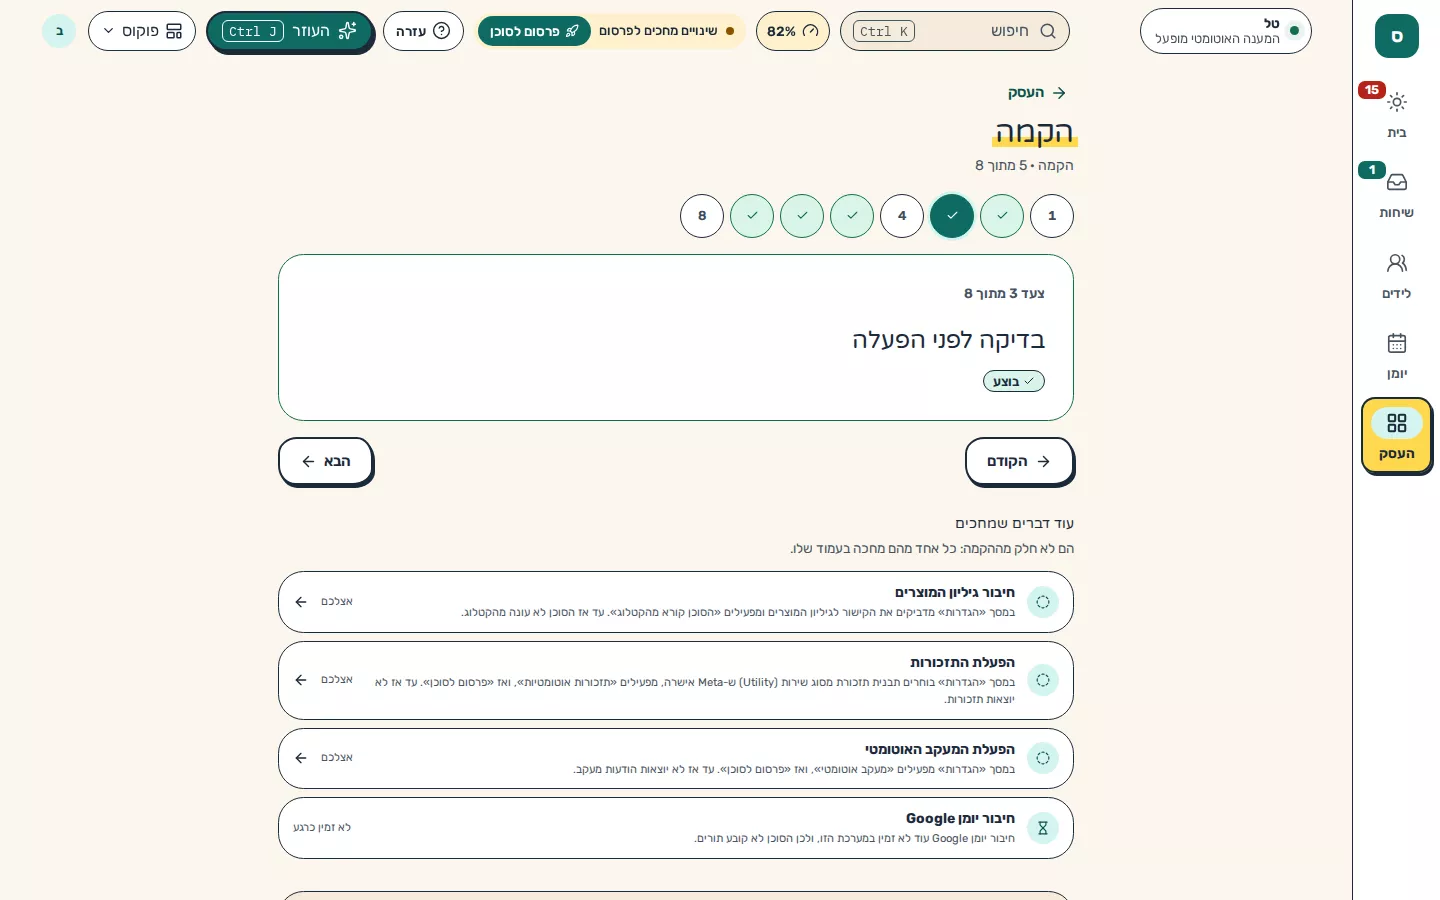
Task: Click the עוד דברים שמחכים heading
Action: 1014,524
